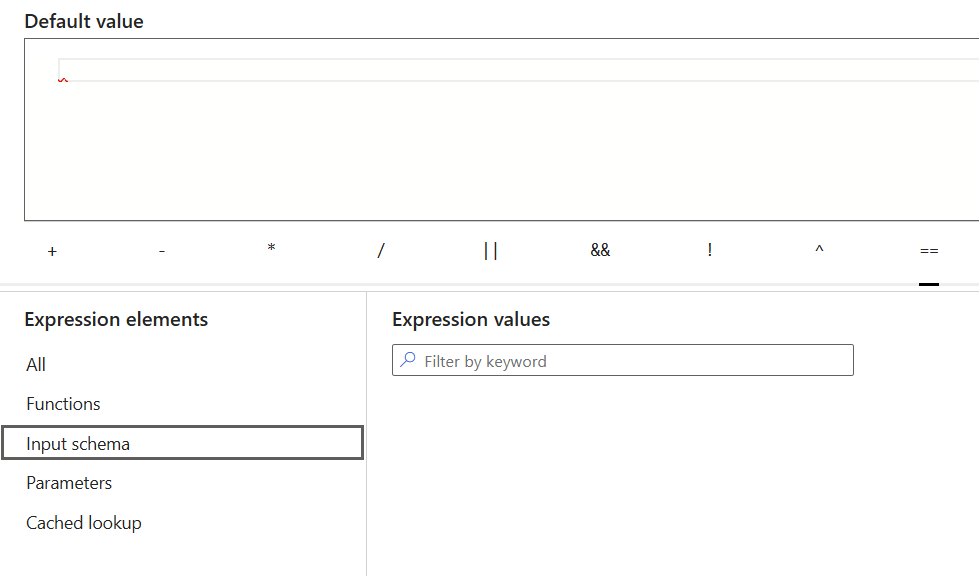Viewport: 979px width, 576px height.
Task: Focus the Filter by keyword field
Action: (x=622, y=360)
